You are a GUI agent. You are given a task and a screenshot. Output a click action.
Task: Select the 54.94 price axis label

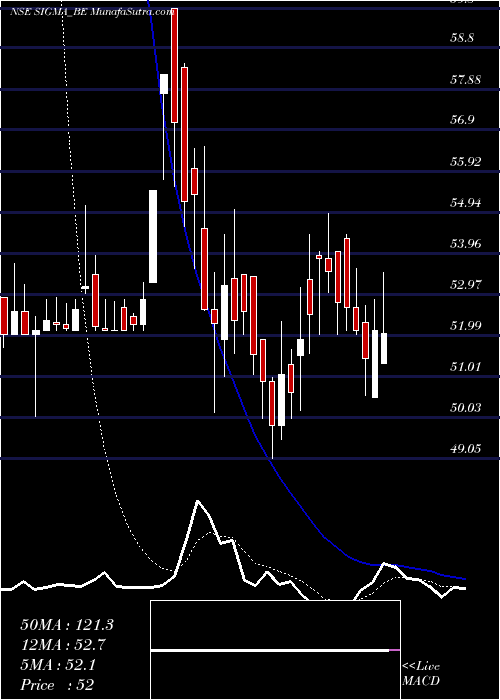pos(466,203)
